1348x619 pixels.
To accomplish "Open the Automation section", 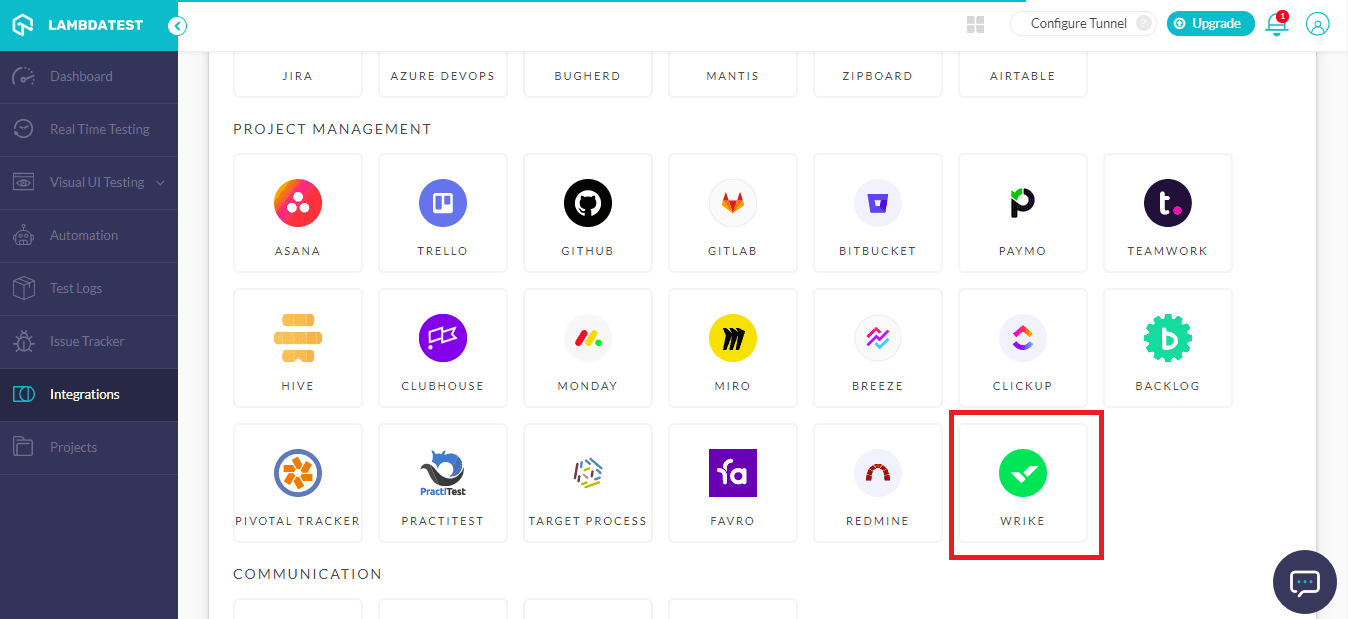I will pos(85,235).
